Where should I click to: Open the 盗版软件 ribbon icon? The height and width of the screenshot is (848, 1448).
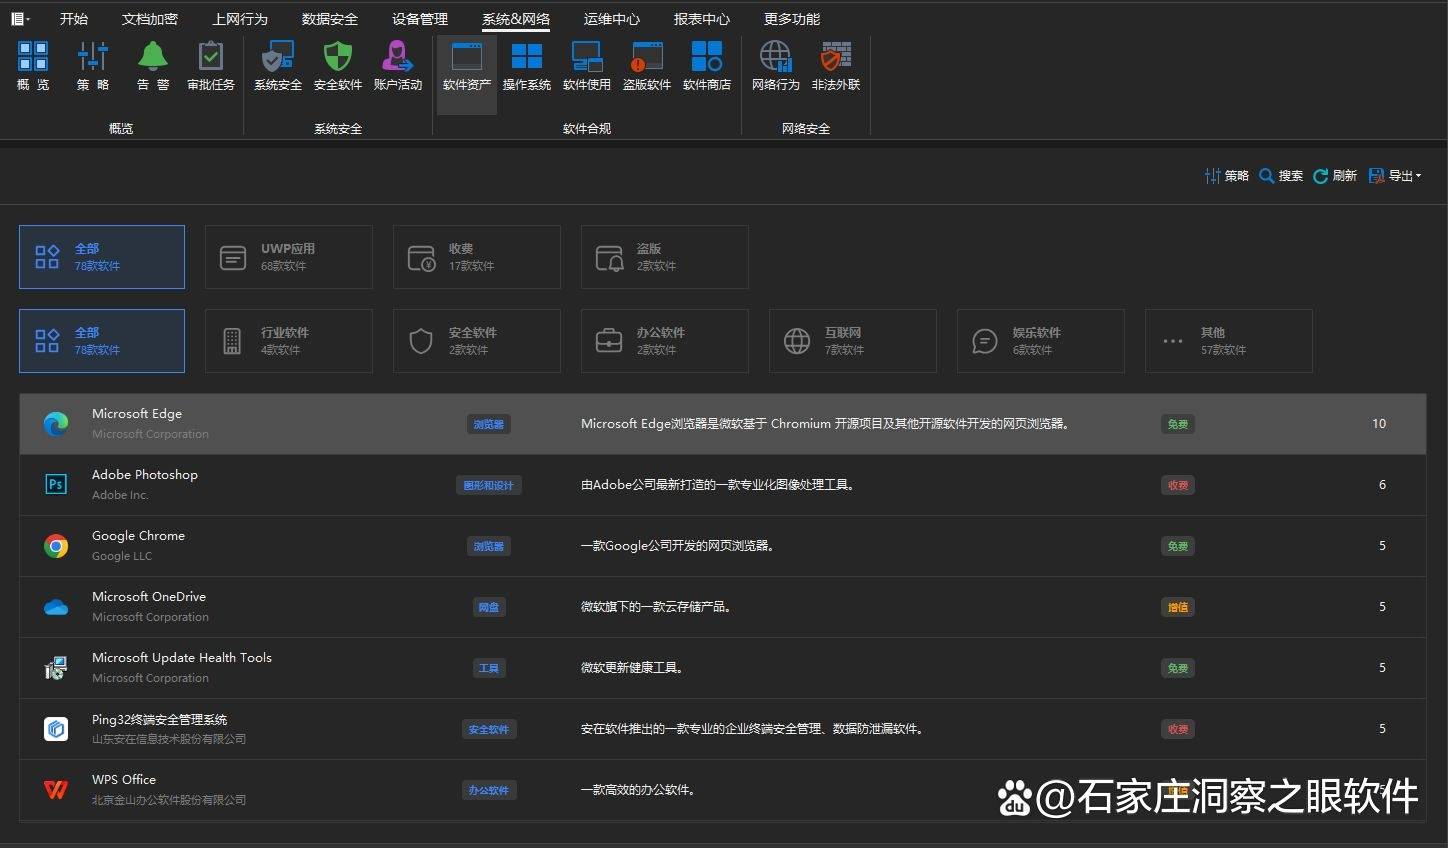point(647,66)
